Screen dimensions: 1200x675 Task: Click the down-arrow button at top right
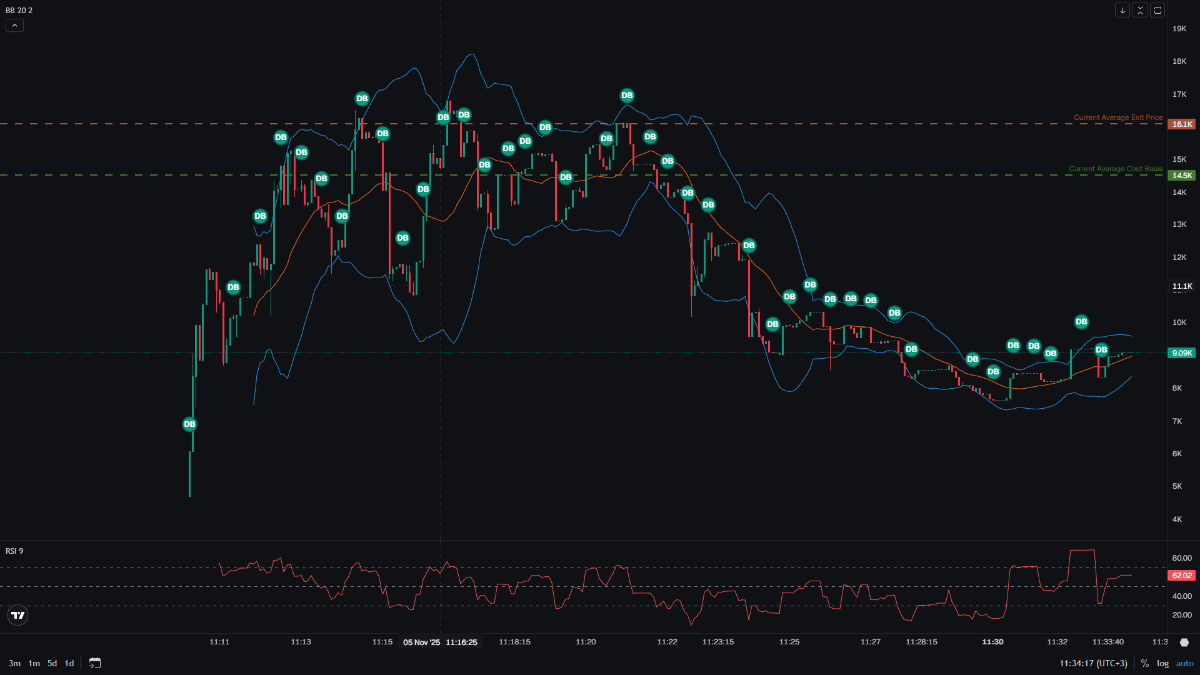pos(1122,10)
